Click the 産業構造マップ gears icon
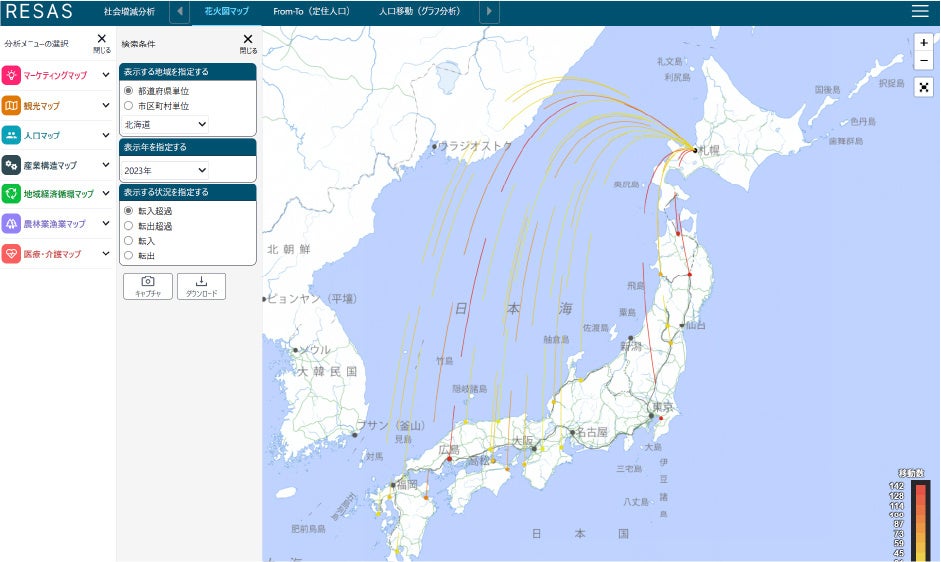The width and height of the screenshot is (941, 562). click(x=11, y=165)
